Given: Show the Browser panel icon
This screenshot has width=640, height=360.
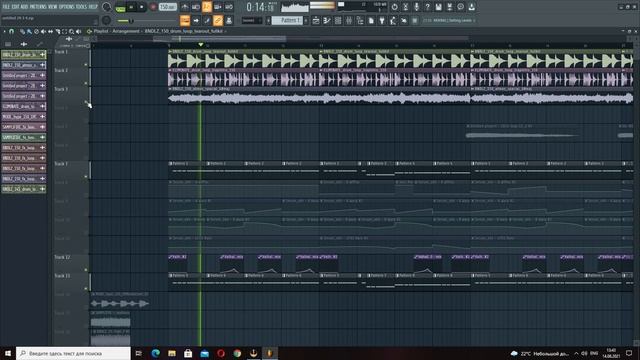Looking at the screenshot, I should pyautogui.click(x=360, y=20).
